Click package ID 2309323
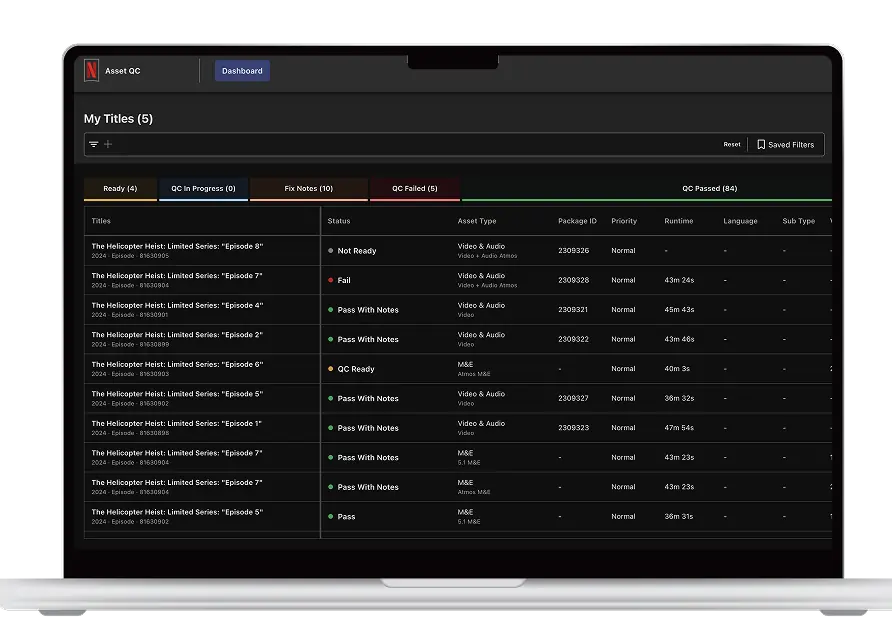The height and width of the screenshot is (624, 892). coord(573,428)
